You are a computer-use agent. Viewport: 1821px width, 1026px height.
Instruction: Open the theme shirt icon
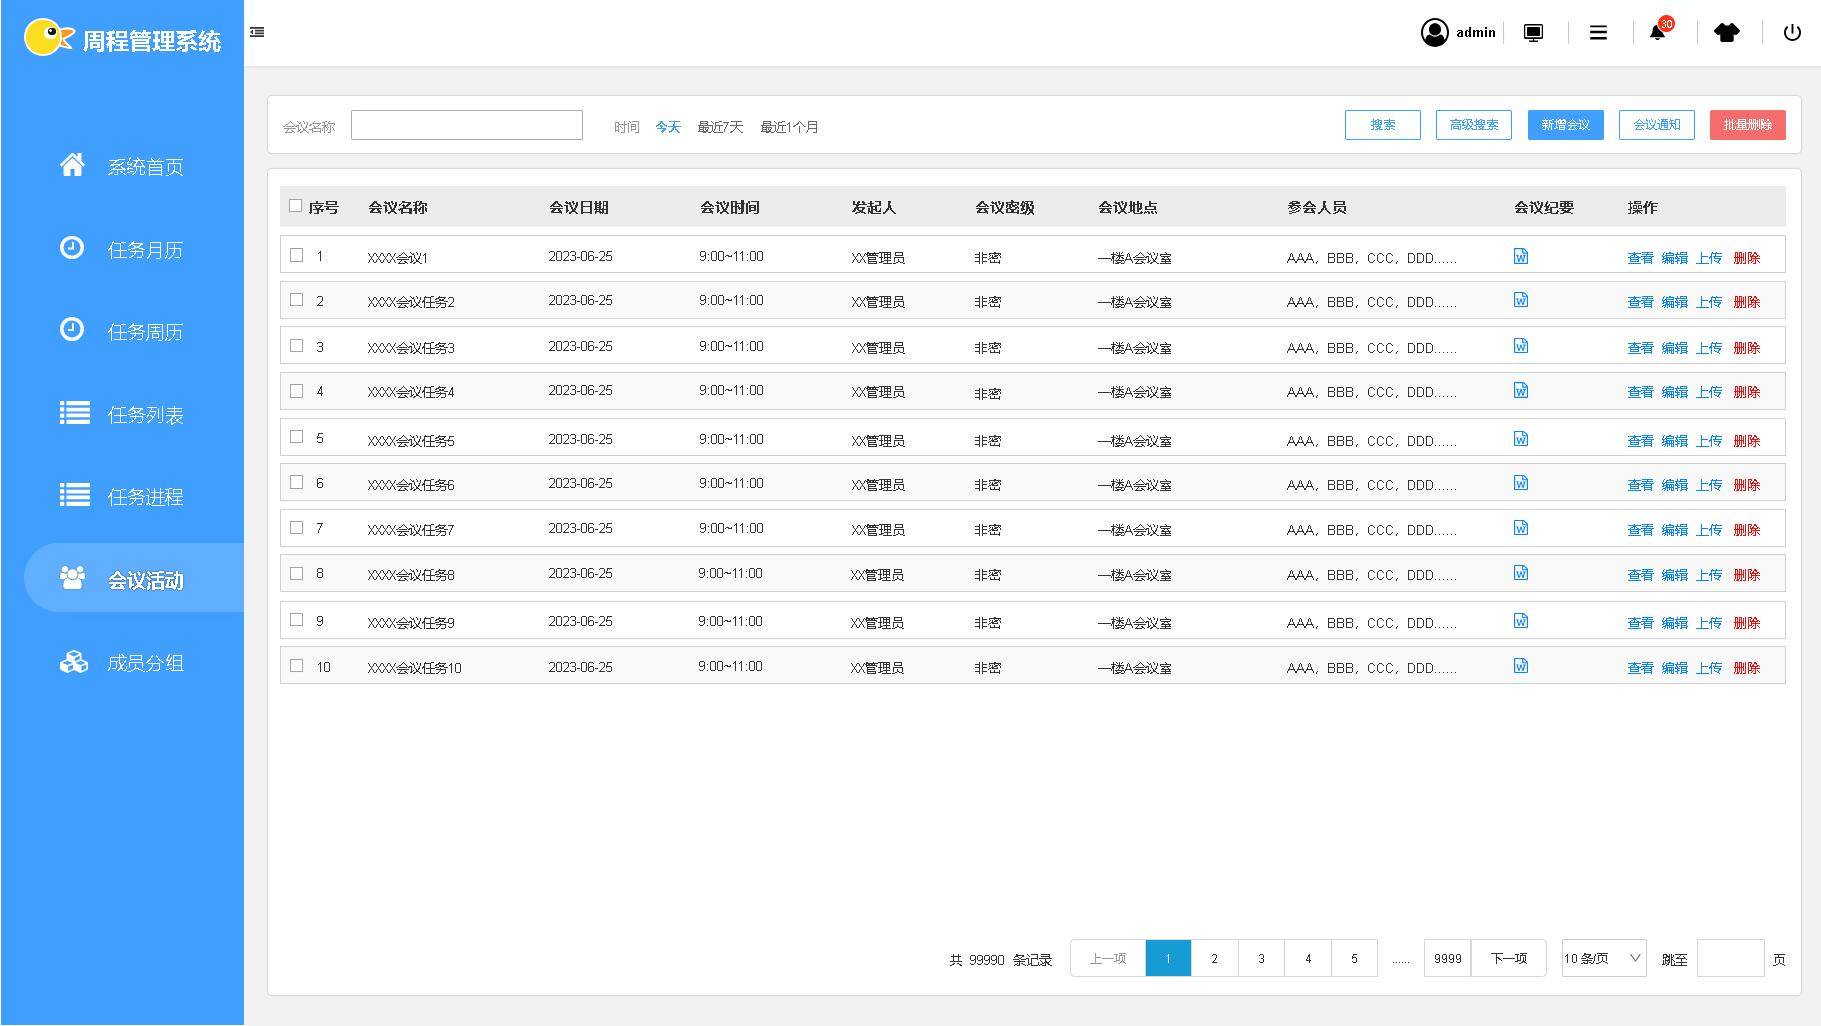click(x=1726, y=32)
